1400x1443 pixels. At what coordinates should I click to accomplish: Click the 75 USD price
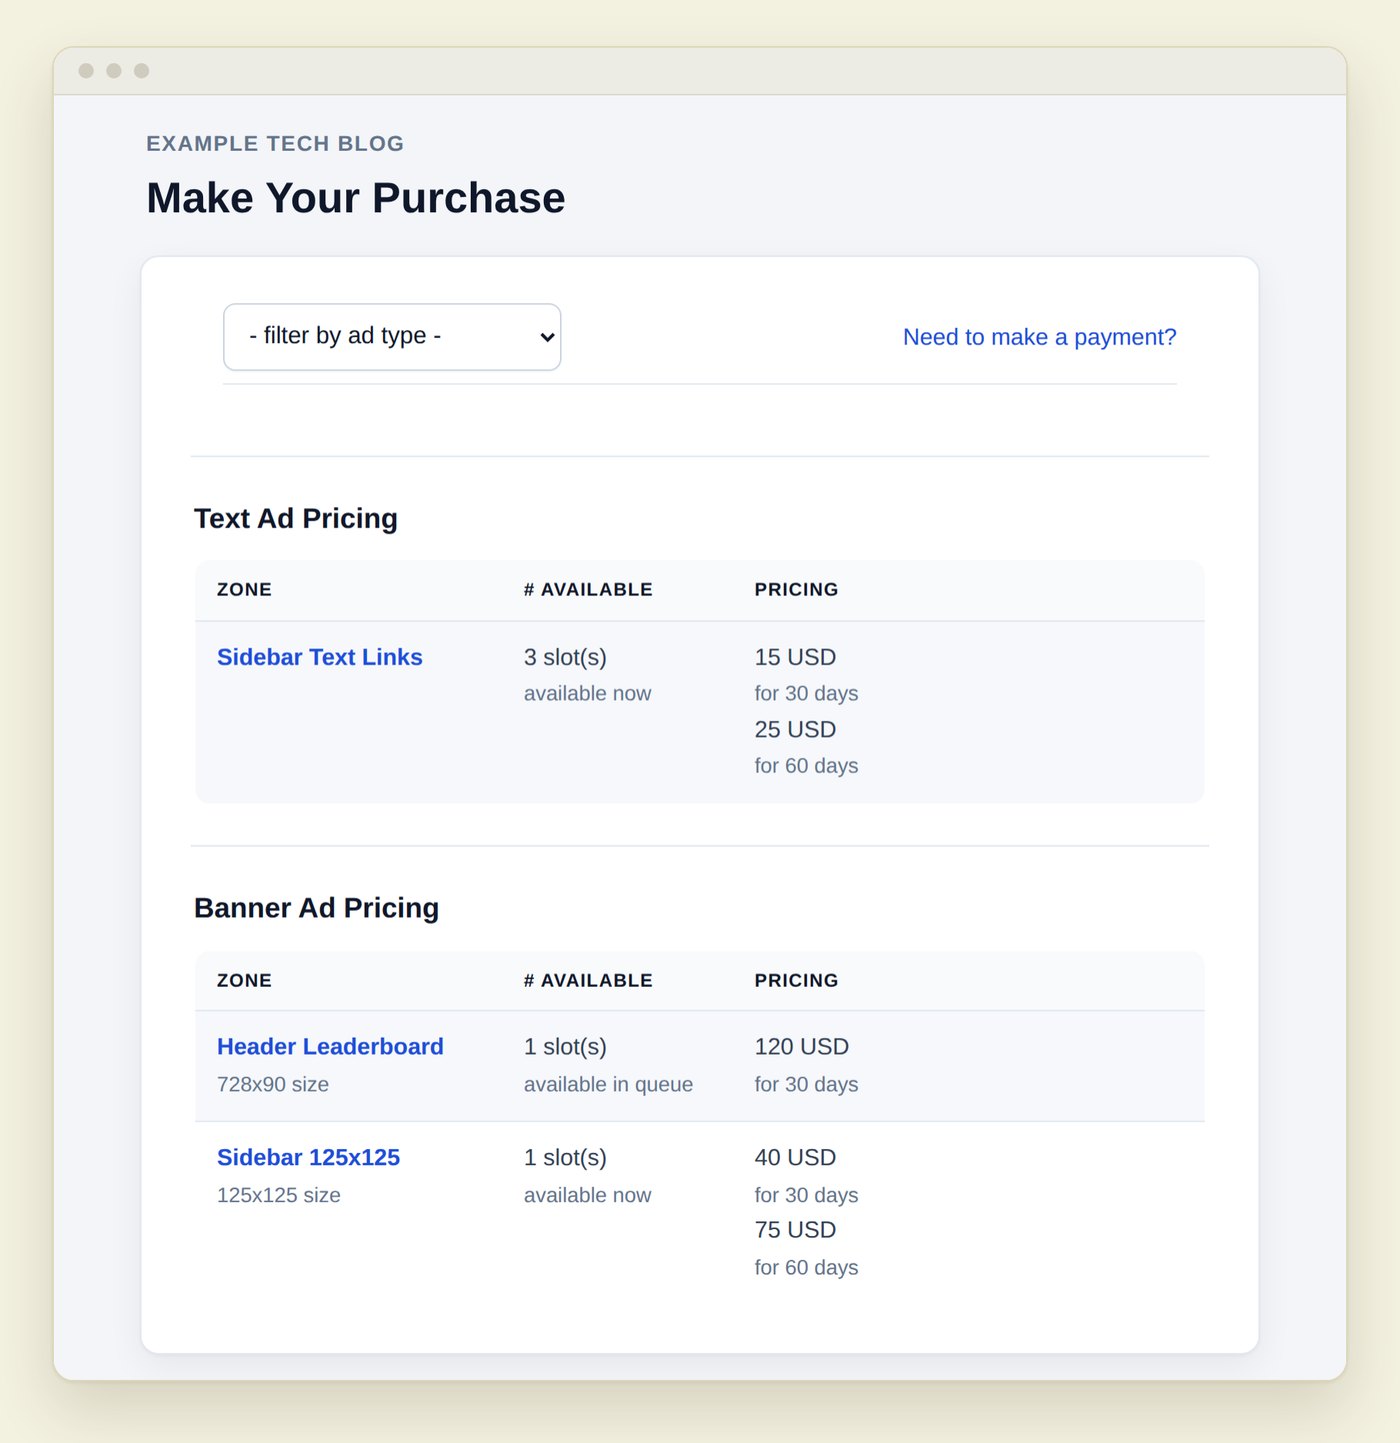(795, 1229)
